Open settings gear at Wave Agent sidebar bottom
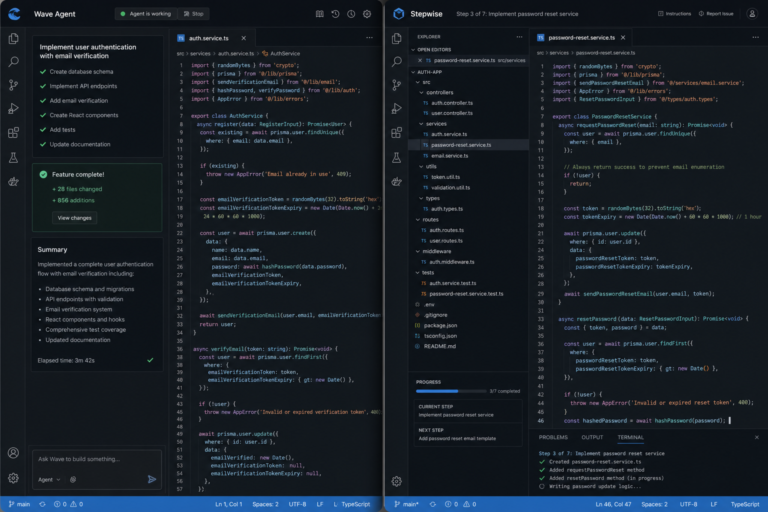The width and height of the screenshot is (768, 512). click(13, 478)
